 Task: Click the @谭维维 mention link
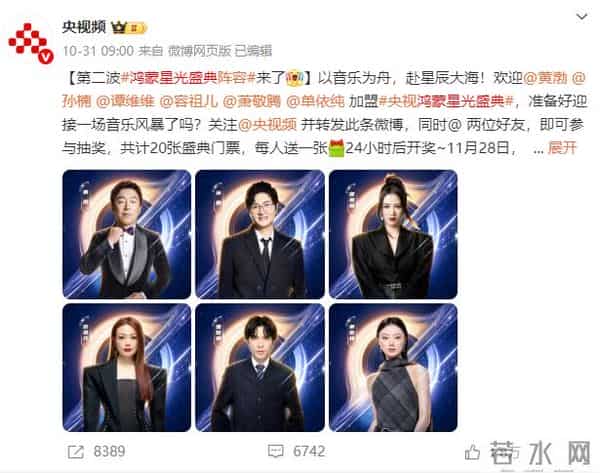(125, 101)
